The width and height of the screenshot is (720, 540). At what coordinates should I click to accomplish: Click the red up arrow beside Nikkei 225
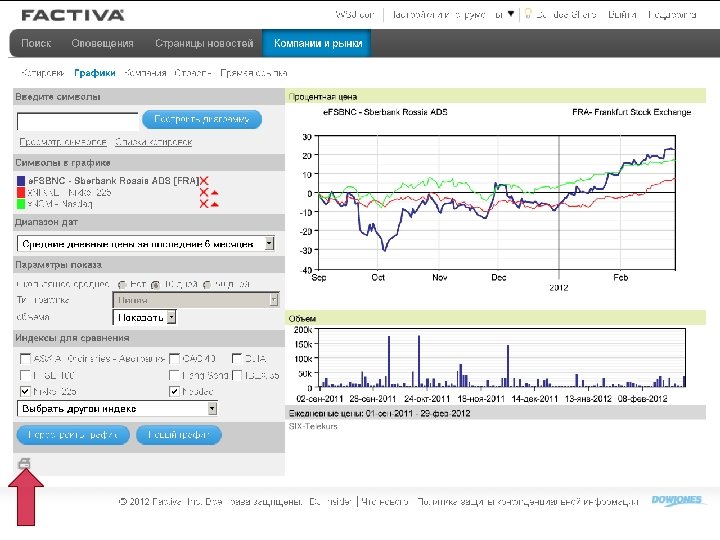(214, 192)
